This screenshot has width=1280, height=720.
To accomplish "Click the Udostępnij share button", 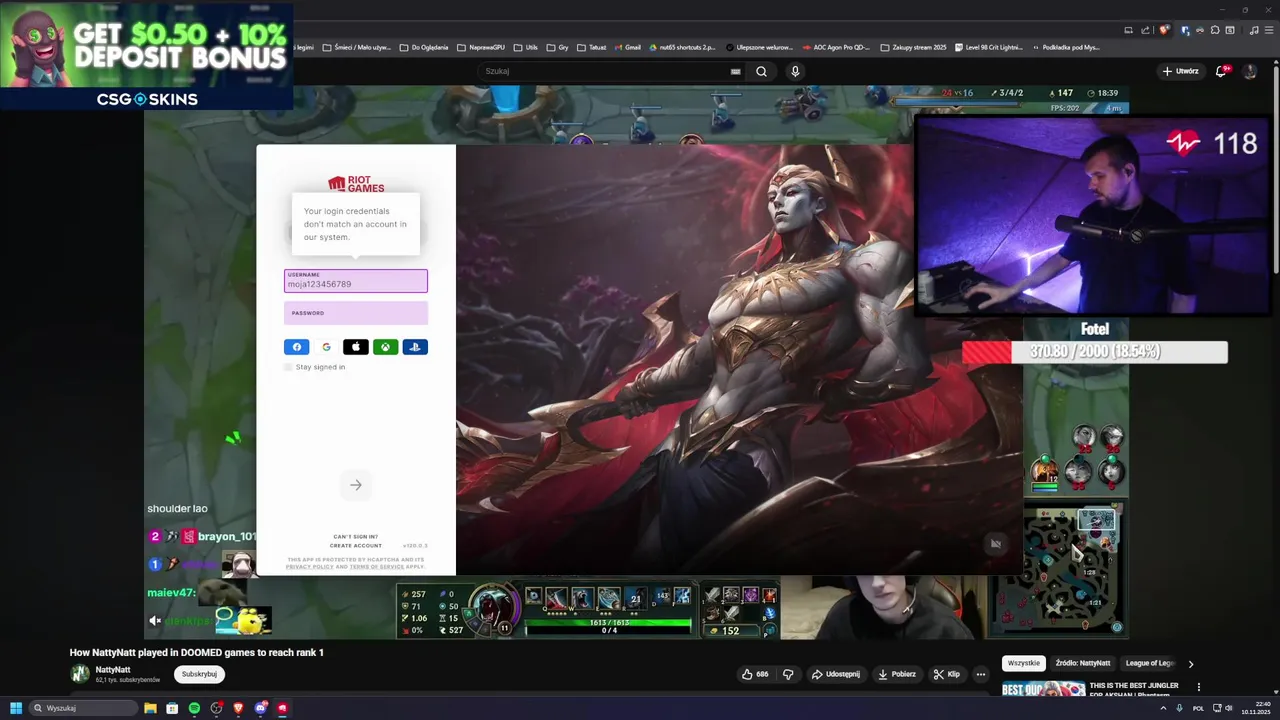I will pyautogui.click(x=835, y=674).
